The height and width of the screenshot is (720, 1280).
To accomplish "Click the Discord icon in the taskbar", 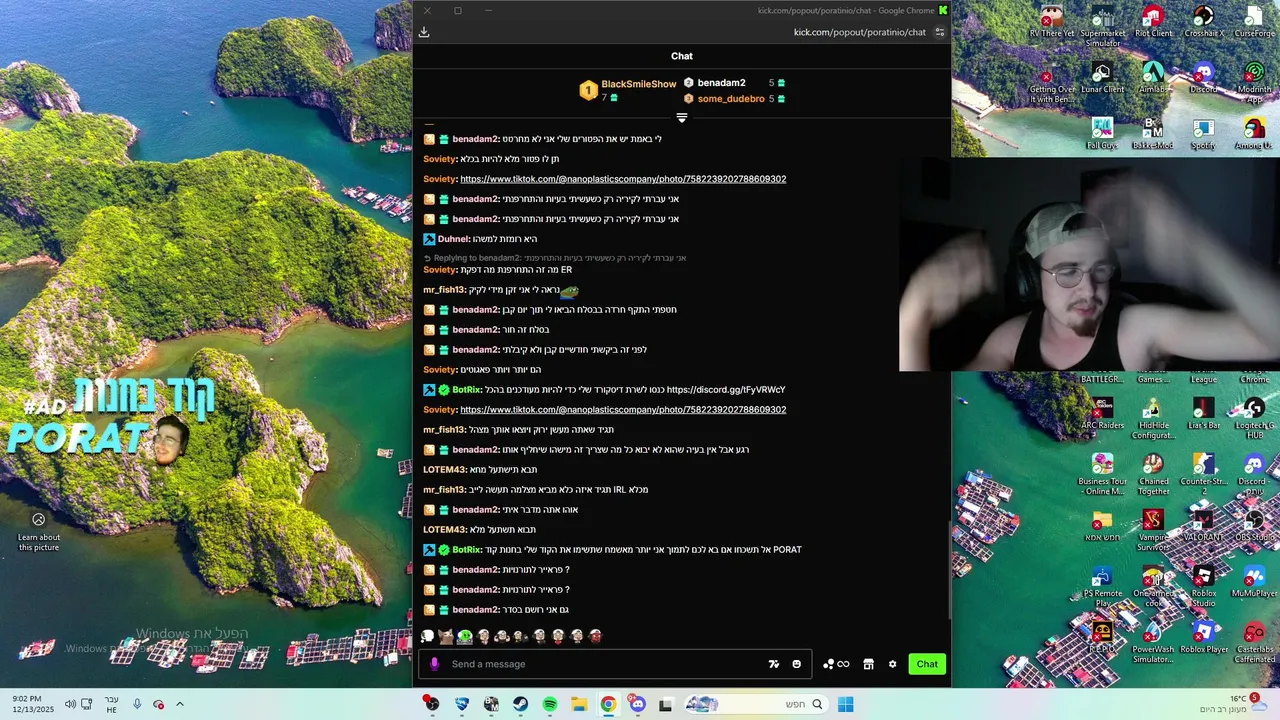I will (x=638, y=704).
